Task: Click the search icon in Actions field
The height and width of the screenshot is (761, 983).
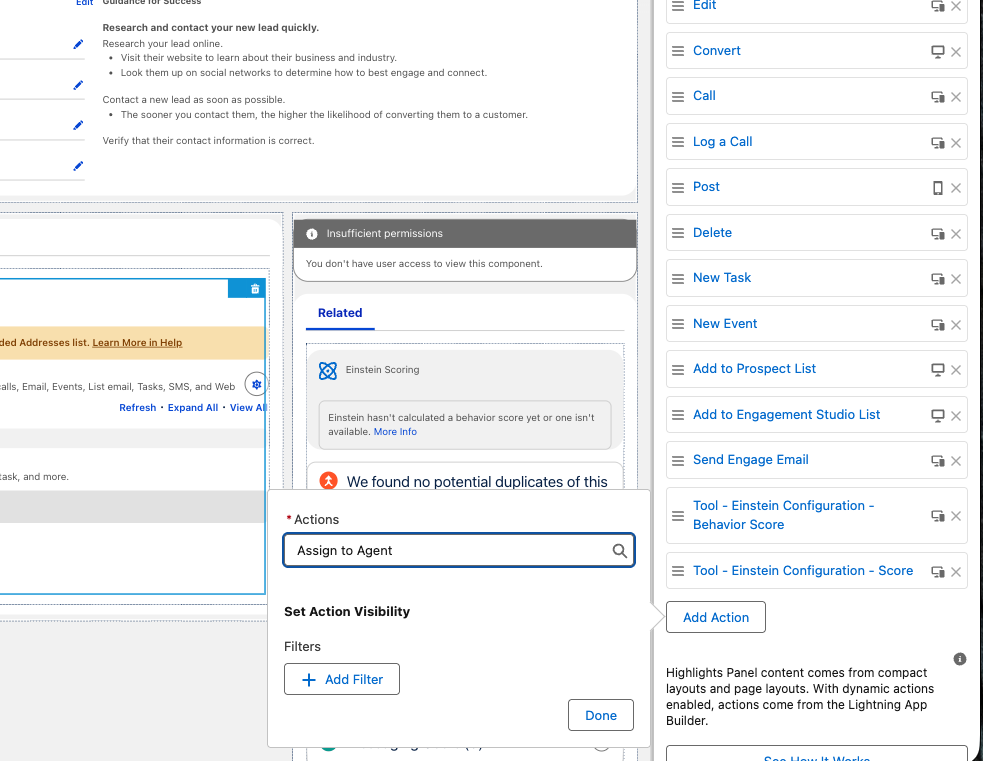Action: [x=619, y=550]
